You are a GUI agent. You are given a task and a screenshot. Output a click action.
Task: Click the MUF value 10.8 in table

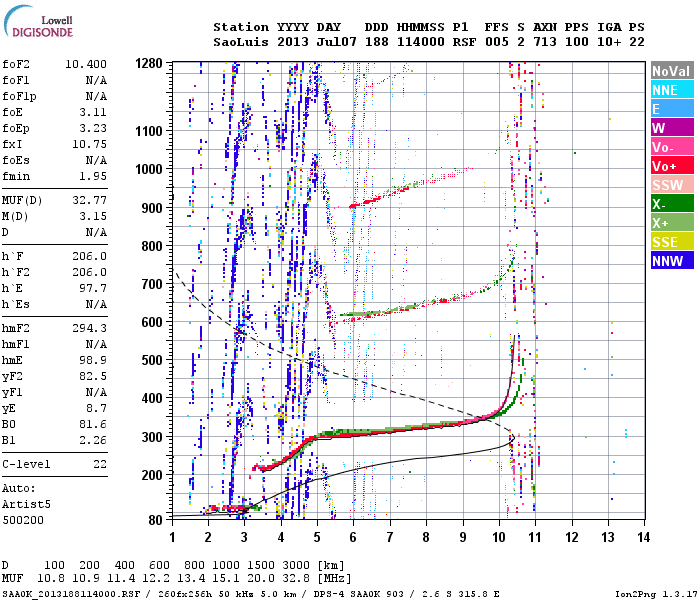click(x=50, y=578)
